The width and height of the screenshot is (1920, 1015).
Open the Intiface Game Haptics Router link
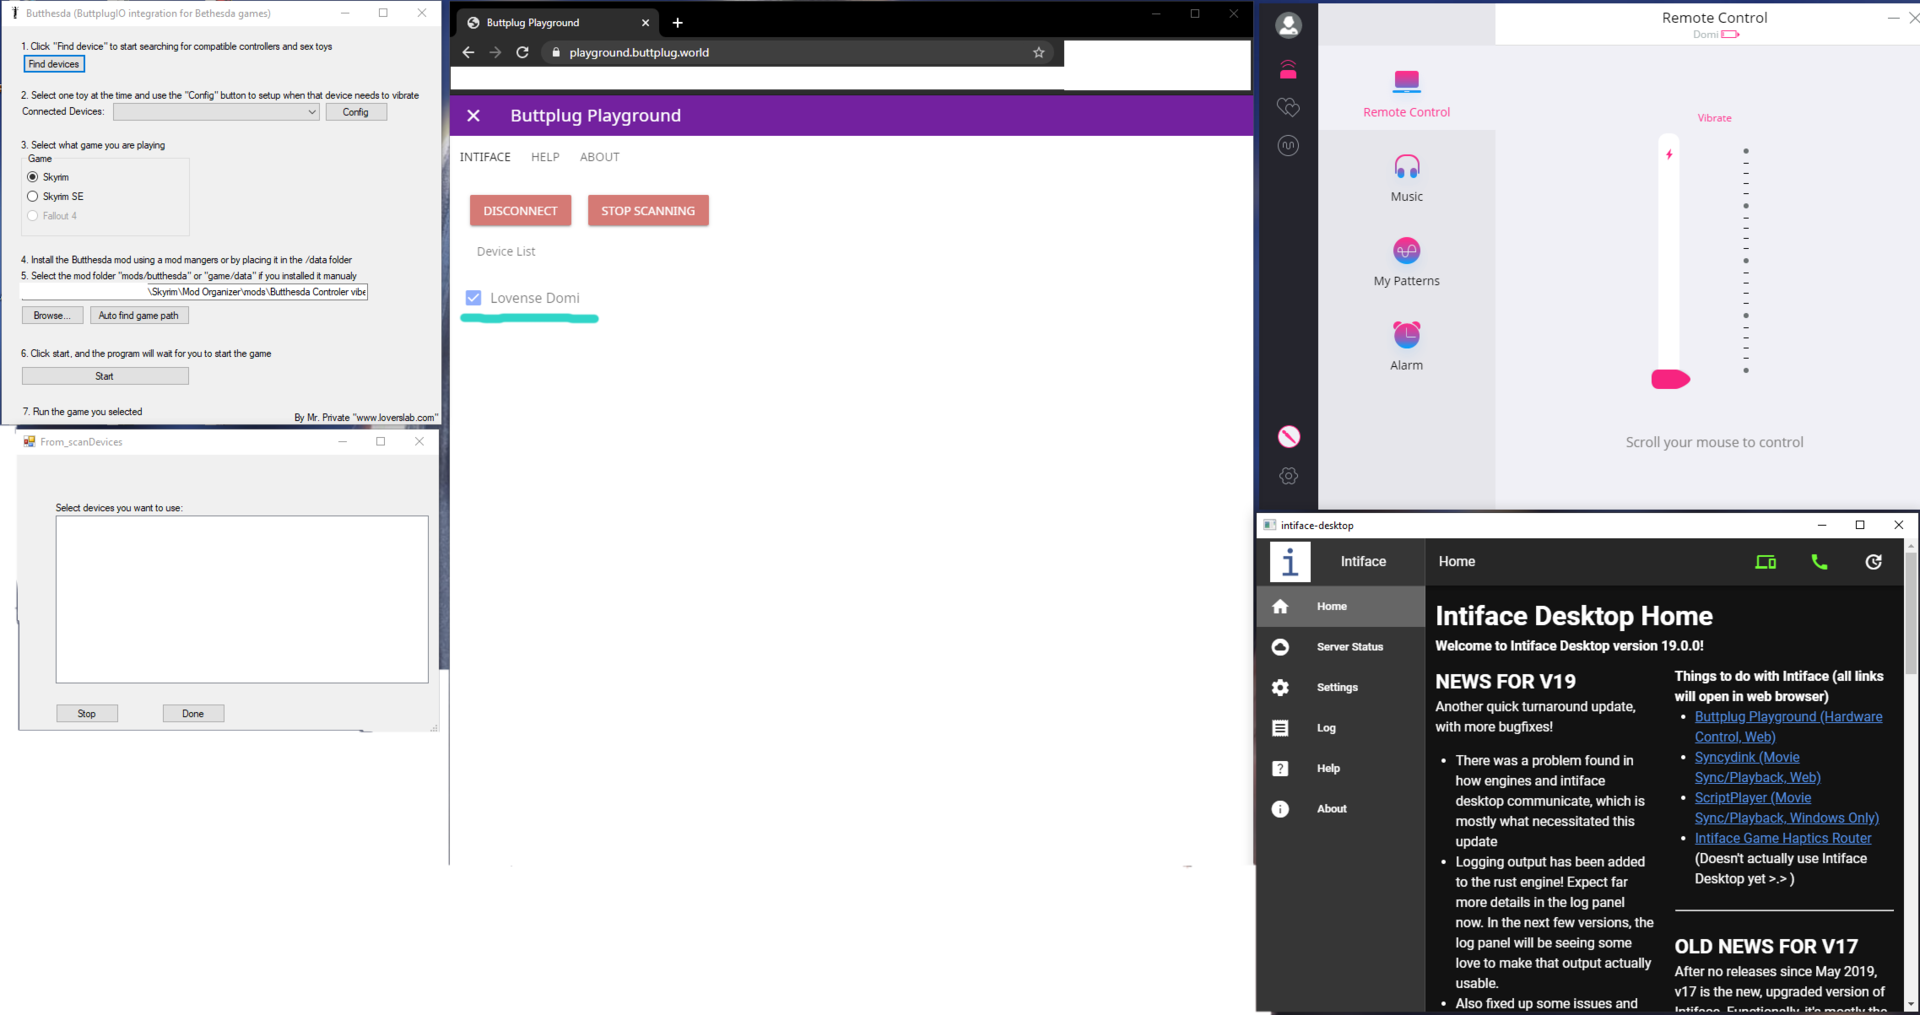coord(1783,838)
